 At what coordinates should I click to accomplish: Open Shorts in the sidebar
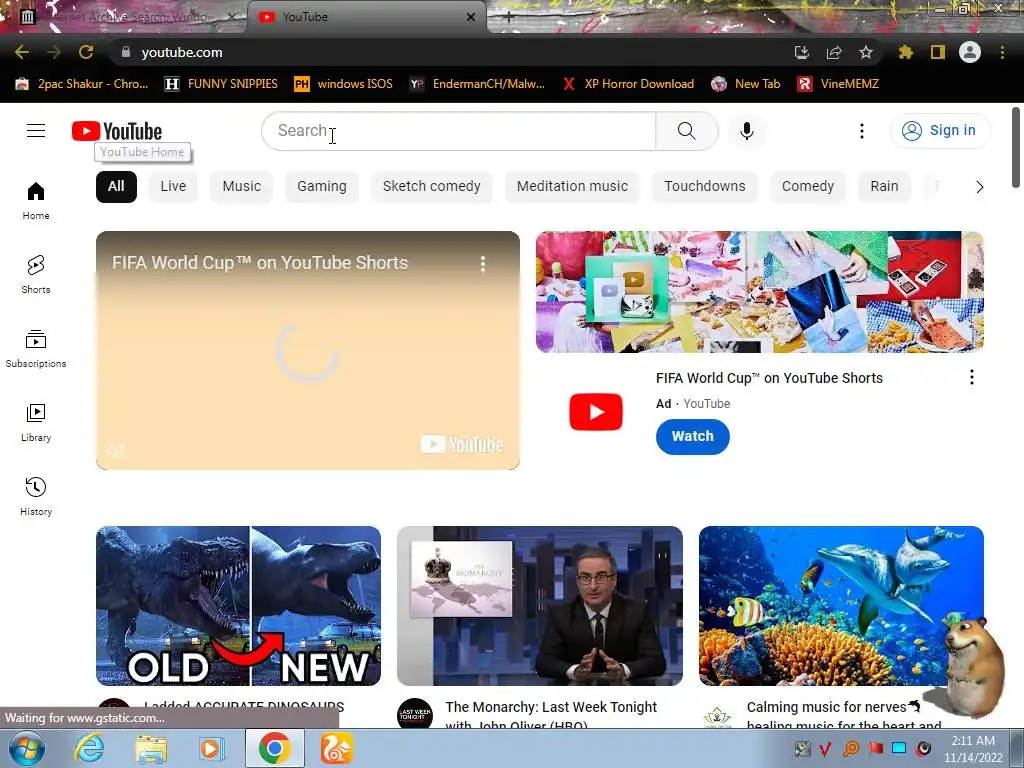[36, 274]
